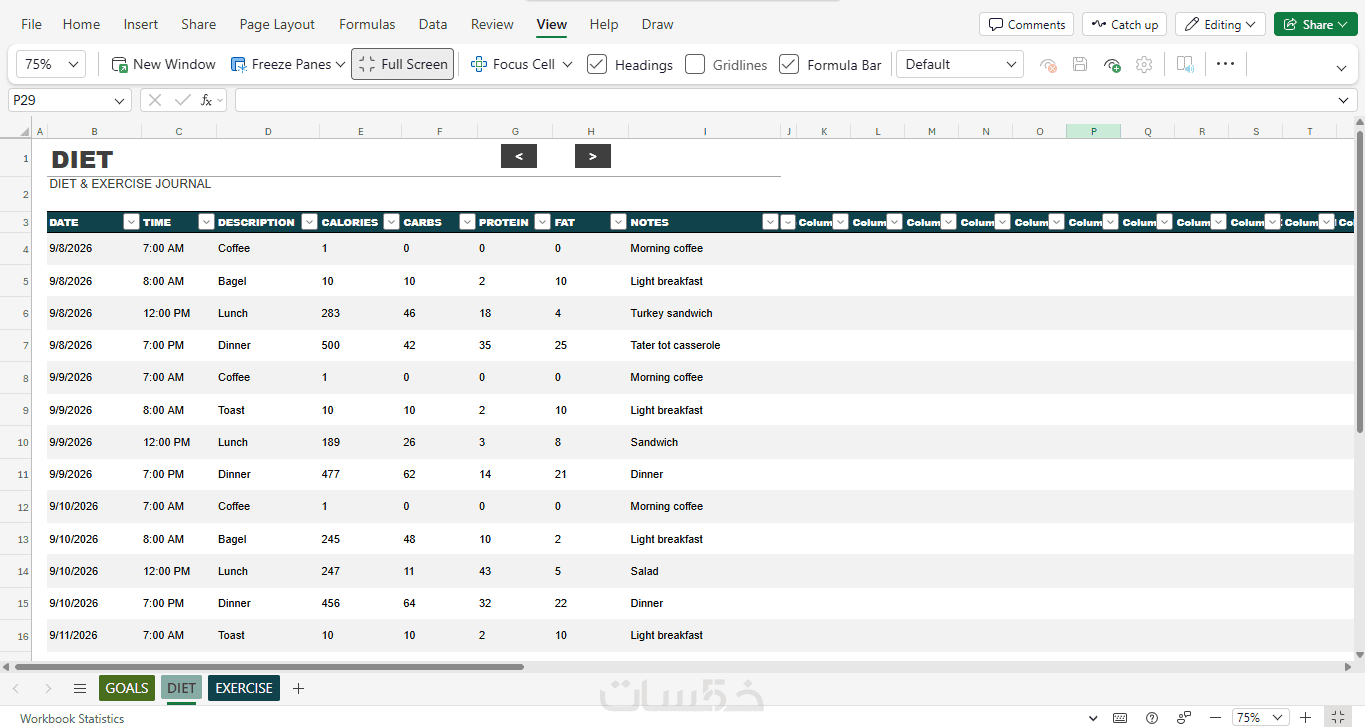Click the insert function fx icon

(206, 100)
